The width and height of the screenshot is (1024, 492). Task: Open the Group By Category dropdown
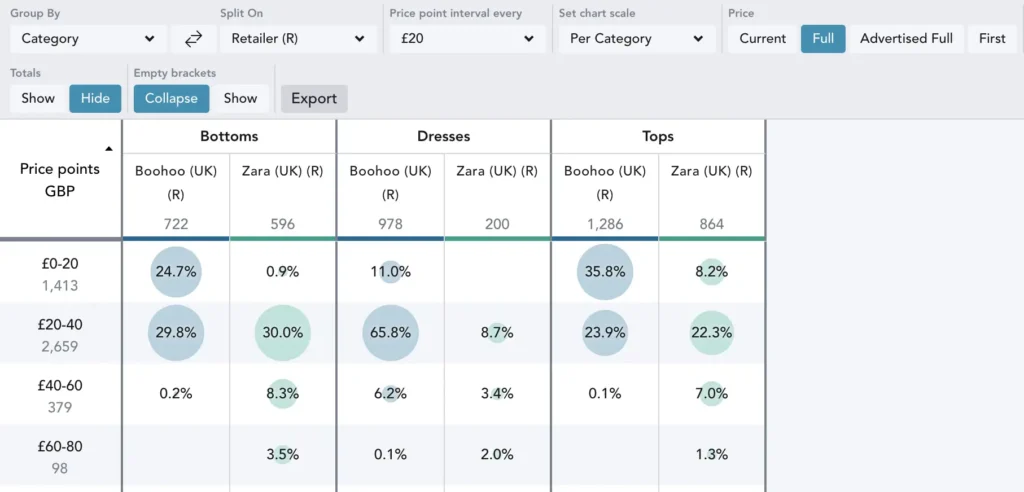[x=88, y=39]
